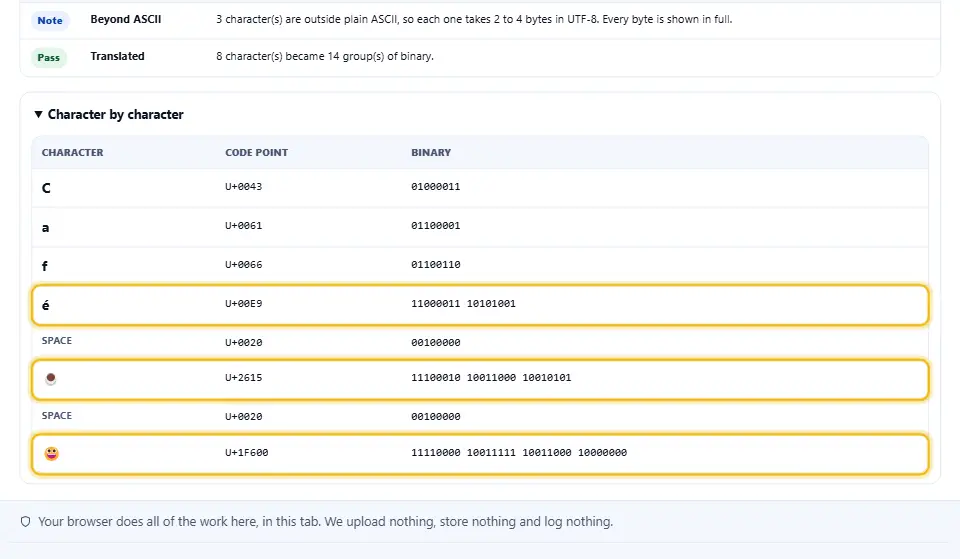Click the BINARY column header
Screen dimensions: 960x559
tap(431, 152)
